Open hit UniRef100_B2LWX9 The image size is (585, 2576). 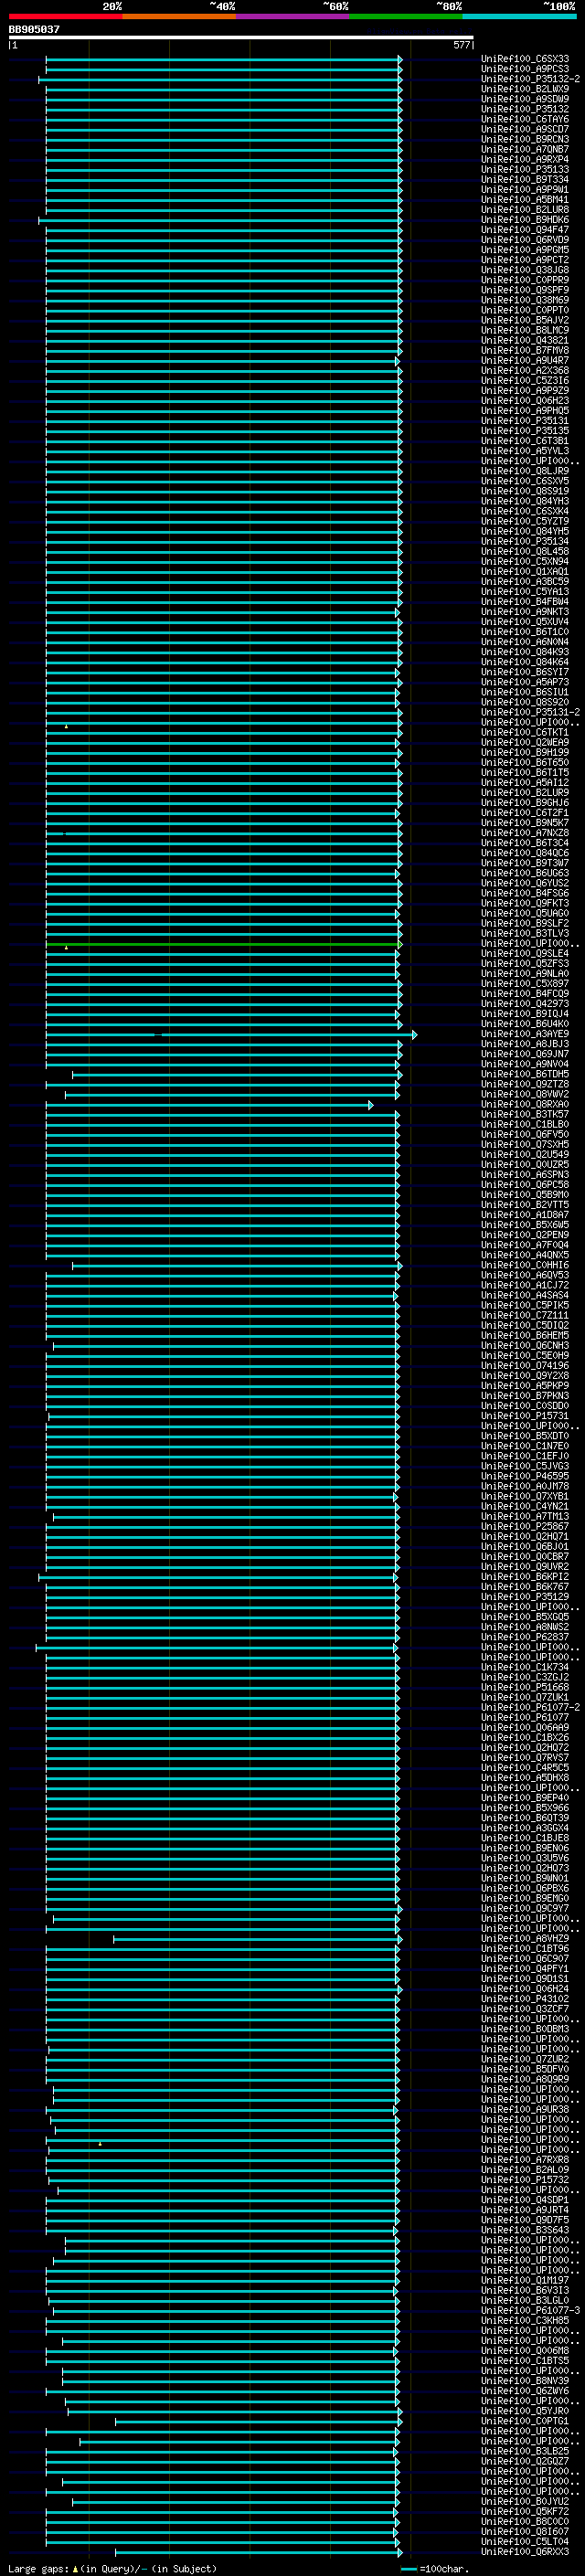(525, 89)
